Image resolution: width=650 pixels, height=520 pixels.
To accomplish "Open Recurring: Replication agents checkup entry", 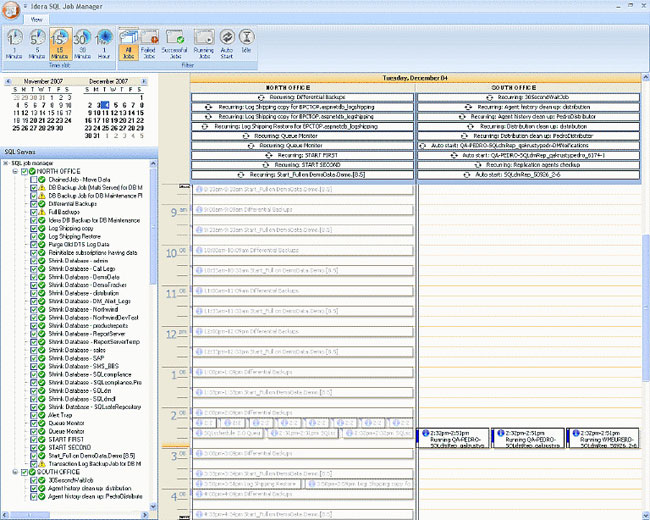I will (528, 165).
